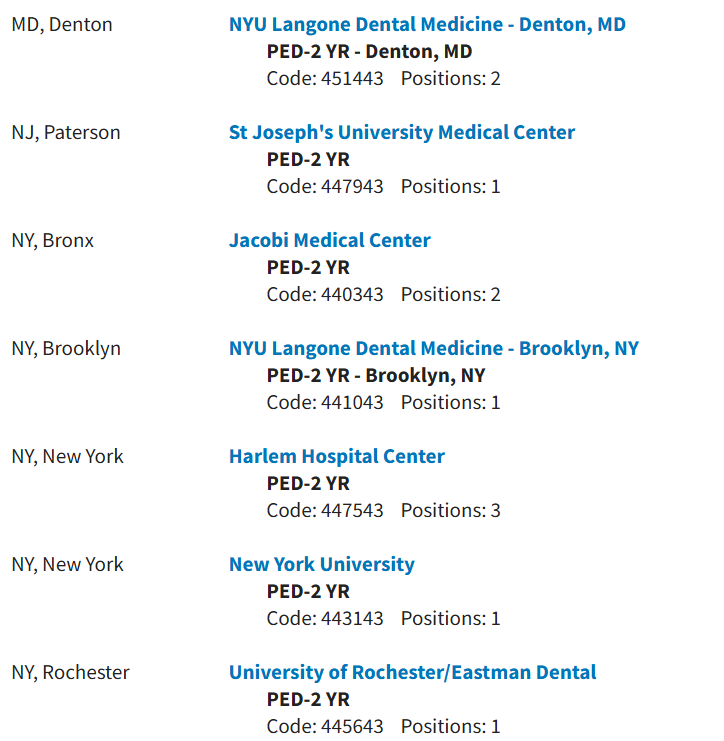Select the PED-2 YR - Denton, MD program title

tap(370, 52)
